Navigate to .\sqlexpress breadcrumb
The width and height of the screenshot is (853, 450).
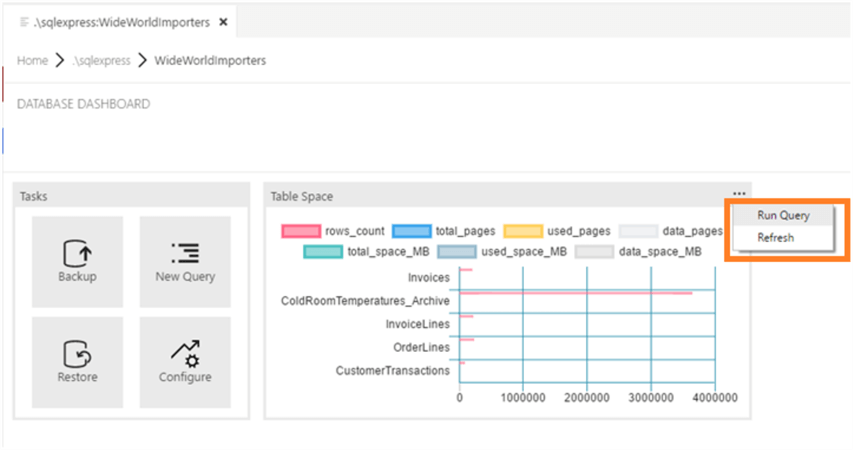click(101, 61)
